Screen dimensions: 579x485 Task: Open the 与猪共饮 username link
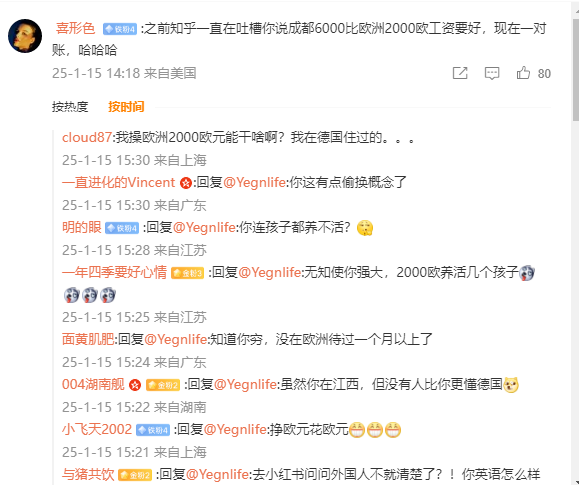88,474
